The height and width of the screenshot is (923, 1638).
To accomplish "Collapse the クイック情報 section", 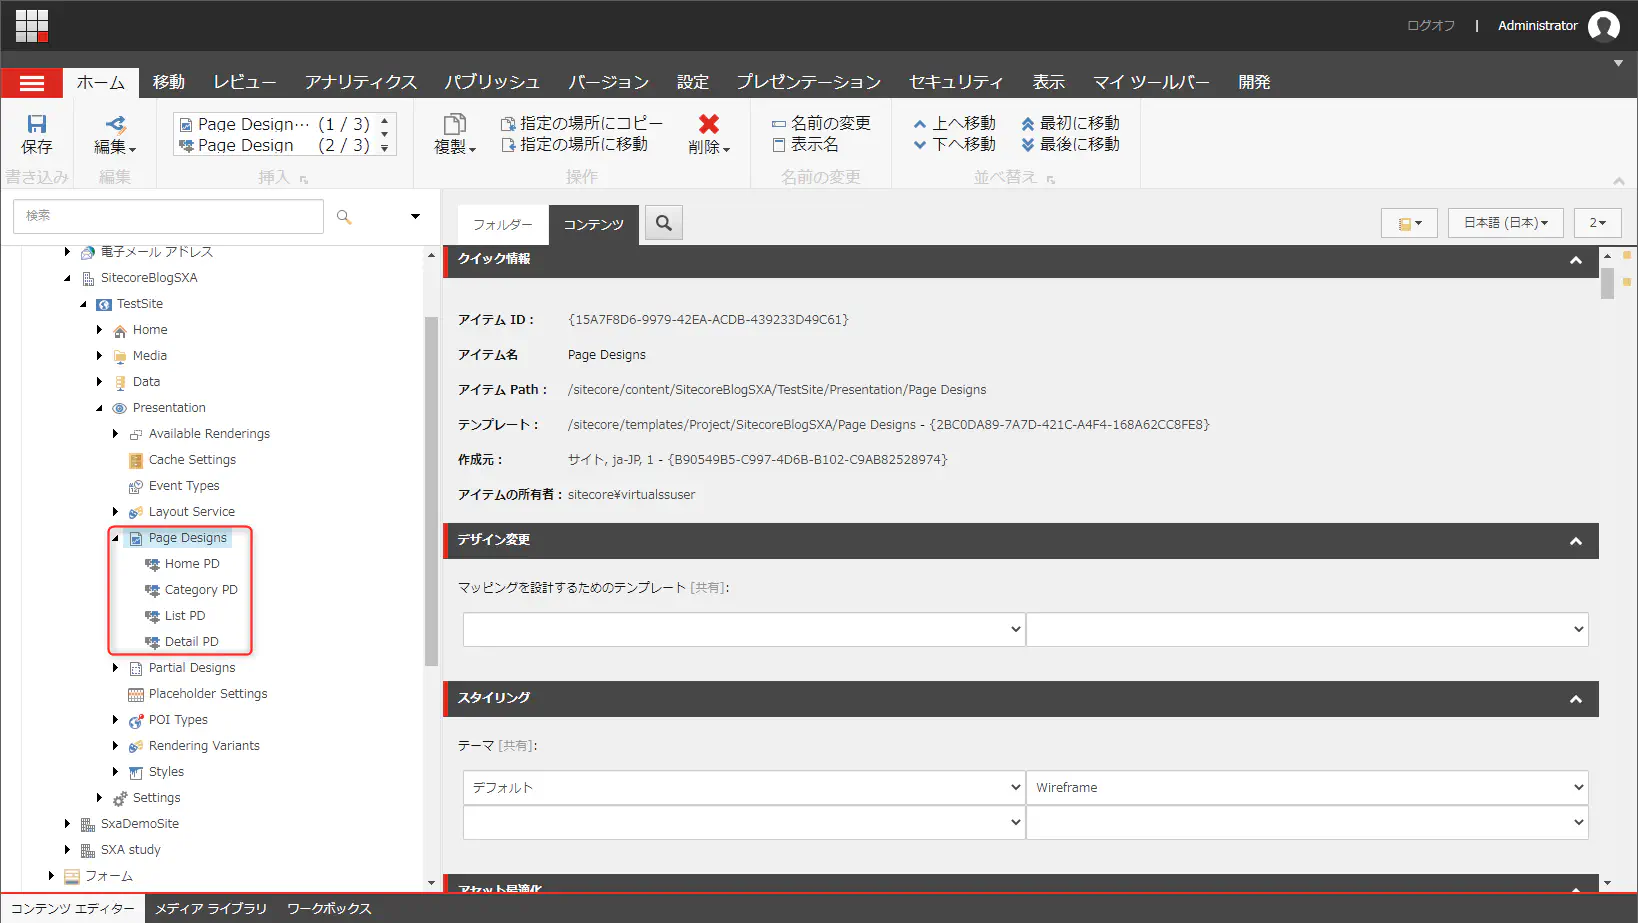I will [1576, 260].
